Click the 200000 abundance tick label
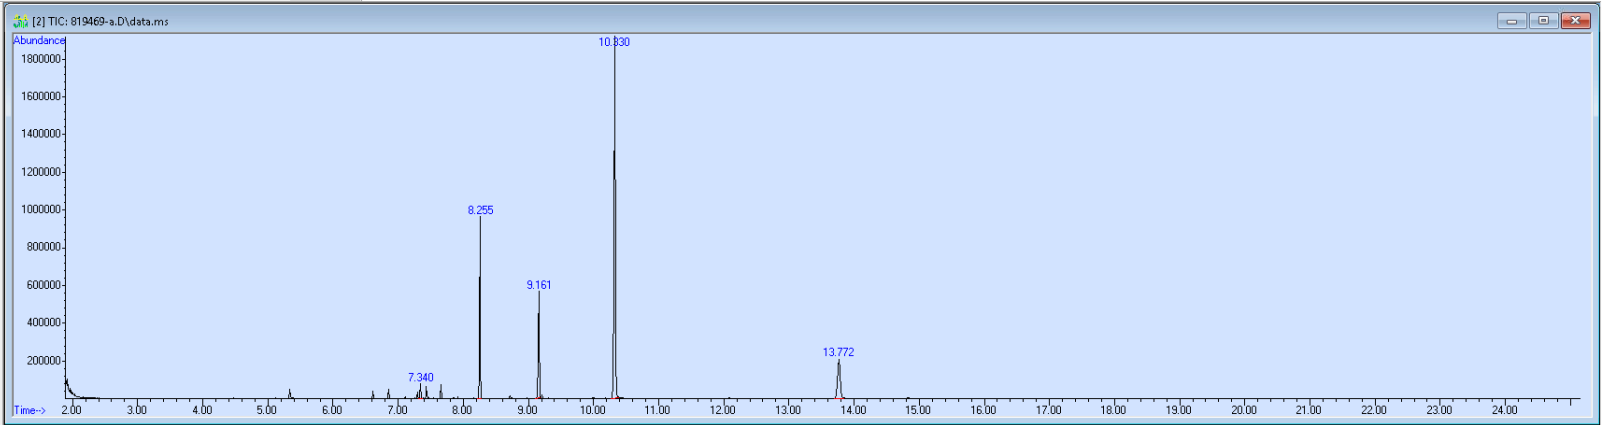This screenshot has width=1602, height=425. tap(44, 361)
